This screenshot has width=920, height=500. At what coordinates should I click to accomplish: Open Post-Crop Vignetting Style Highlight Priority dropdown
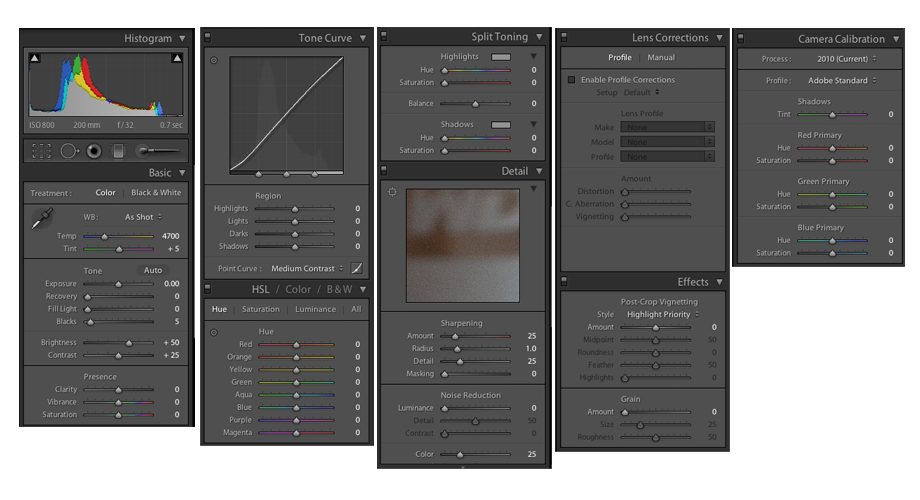pyautogui.click(x=663, y=315)
